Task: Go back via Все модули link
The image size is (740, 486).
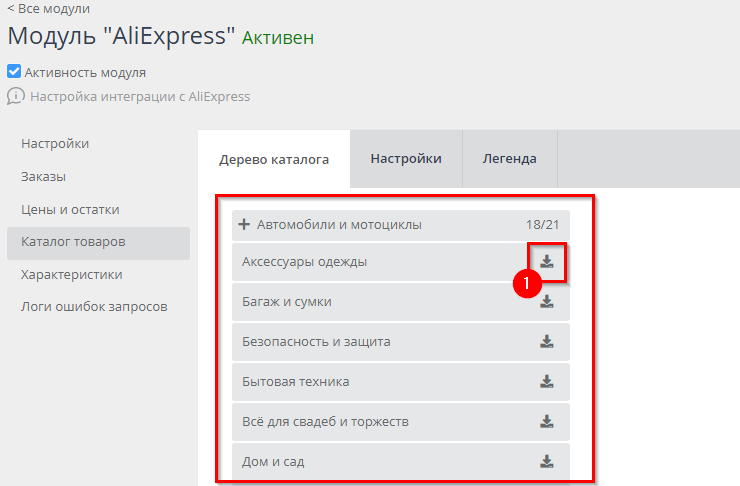Action: click(49, 8)
